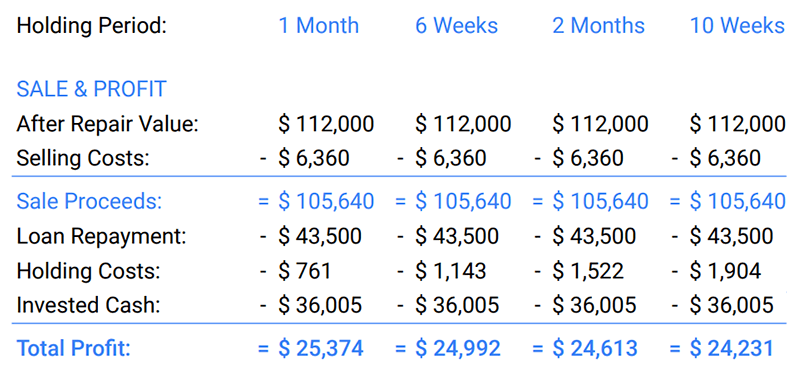This screenshot has width=800, height=370.
Task: Click Loan Repayment value under 10 Weeks
Action: [732, 236]
